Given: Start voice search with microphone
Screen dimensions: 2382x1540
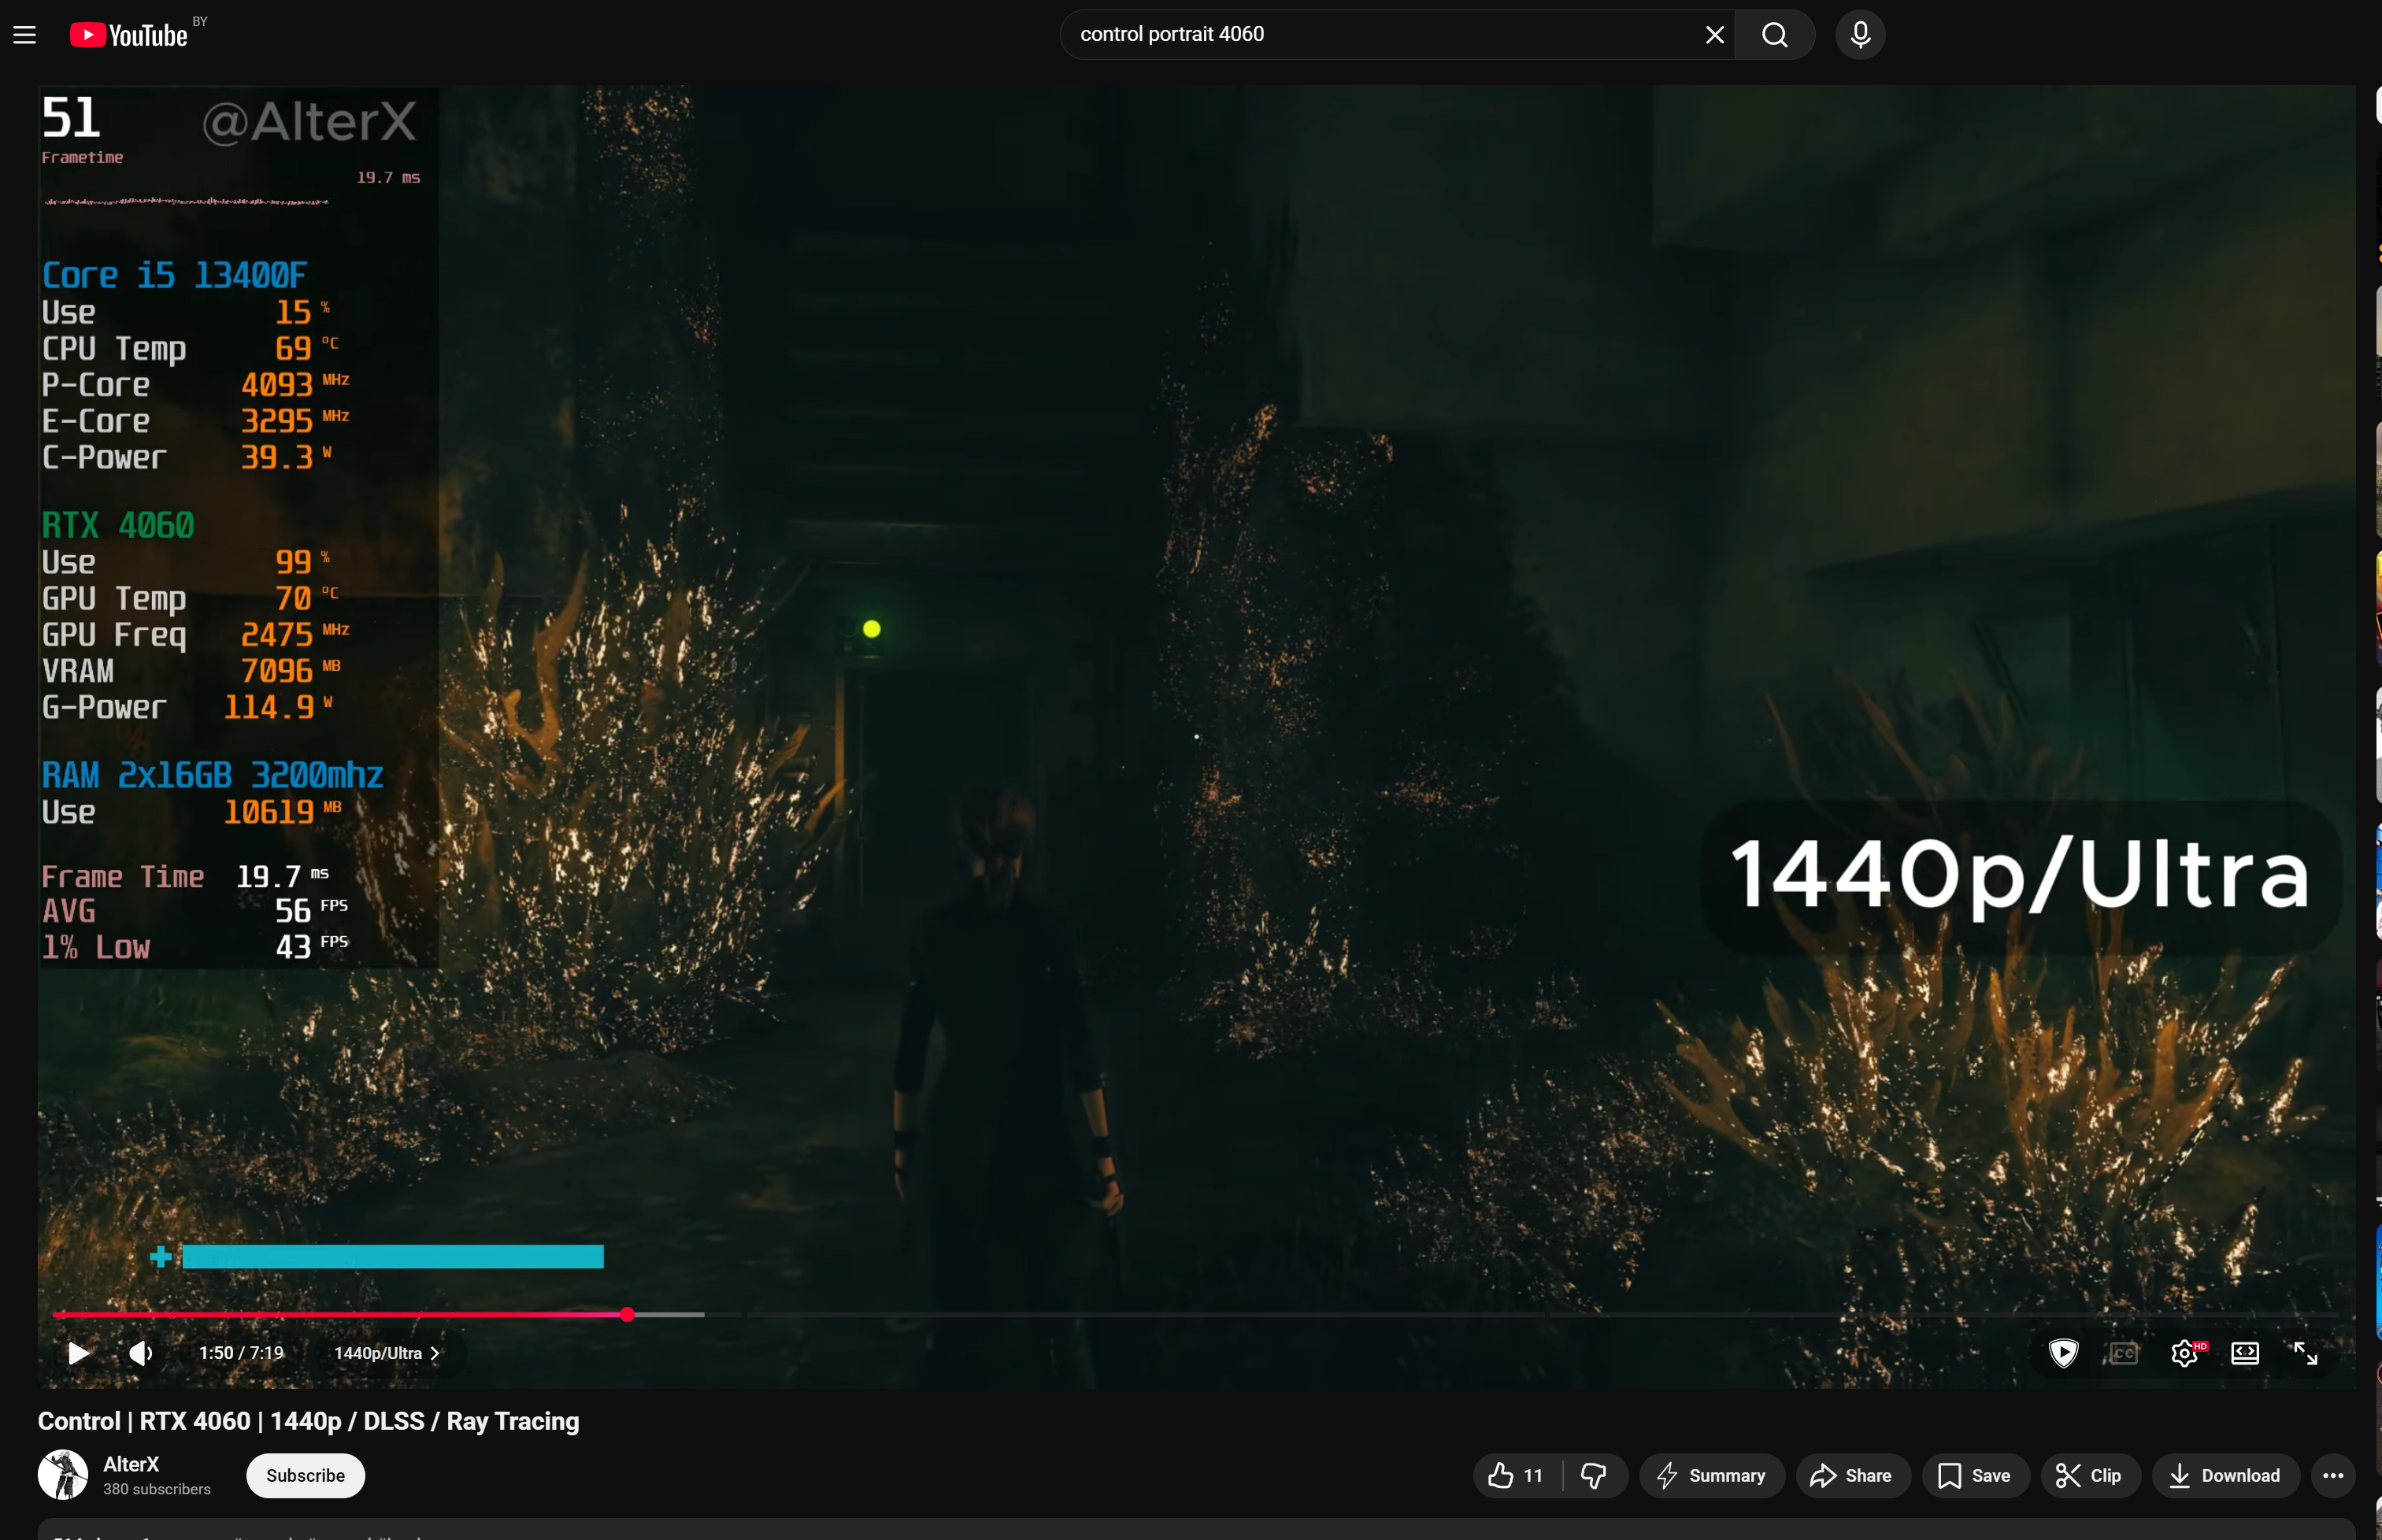Looking at the screenshot, I should tap(1859, 35).
